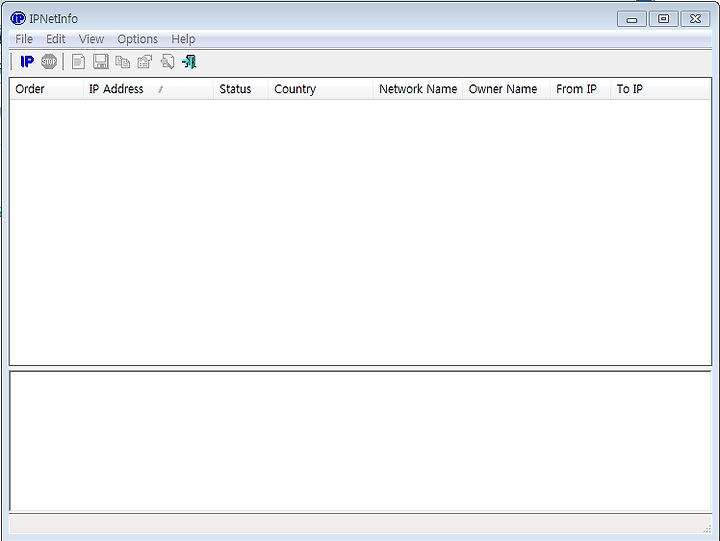Click the IPNetInfo title bar app icon
The height and width of the screenshot is (541, 720).
(18, 18)
